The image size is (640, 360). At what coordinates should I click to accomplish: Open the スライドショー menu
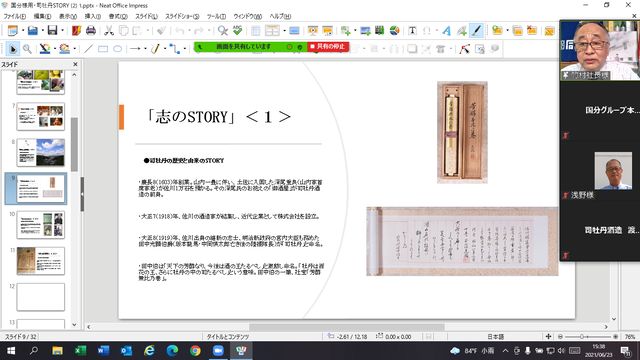(x=182, y=16)
